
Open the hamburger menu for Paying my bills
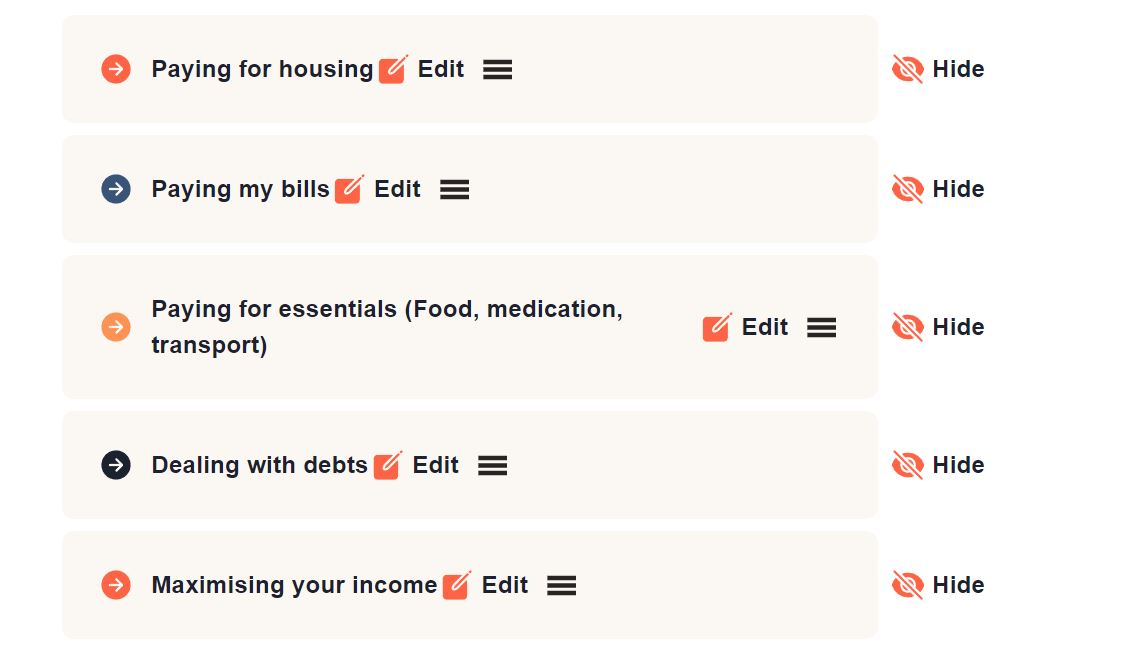coord(455,189)
